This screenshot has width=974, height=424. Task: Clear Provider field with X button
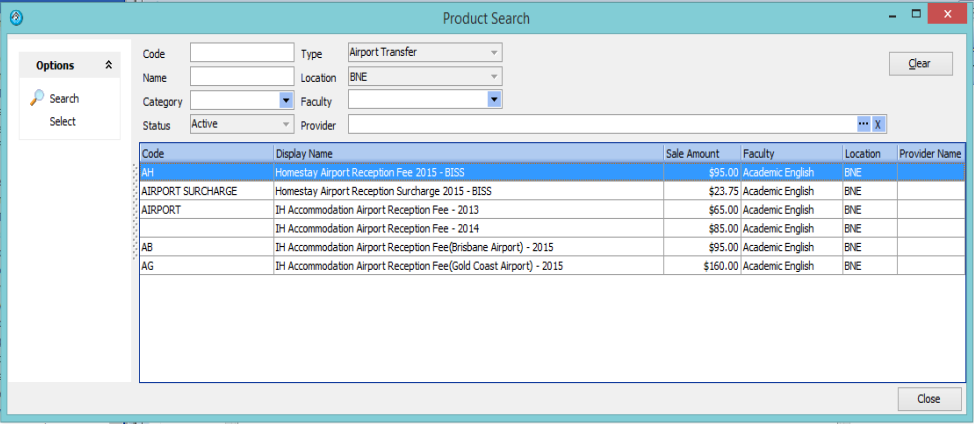tap(878, 124)
